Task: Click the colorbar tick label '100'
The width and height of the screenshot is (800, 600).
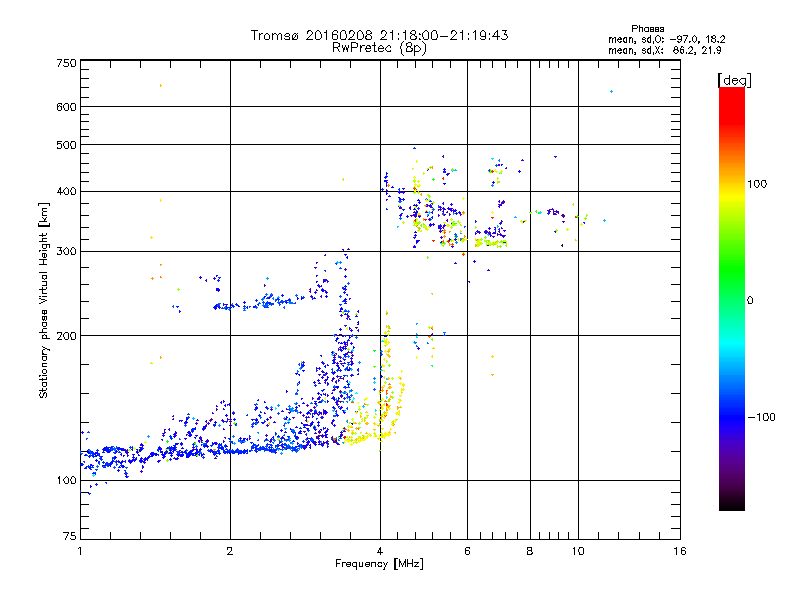Action: click(x=757, y=184)
